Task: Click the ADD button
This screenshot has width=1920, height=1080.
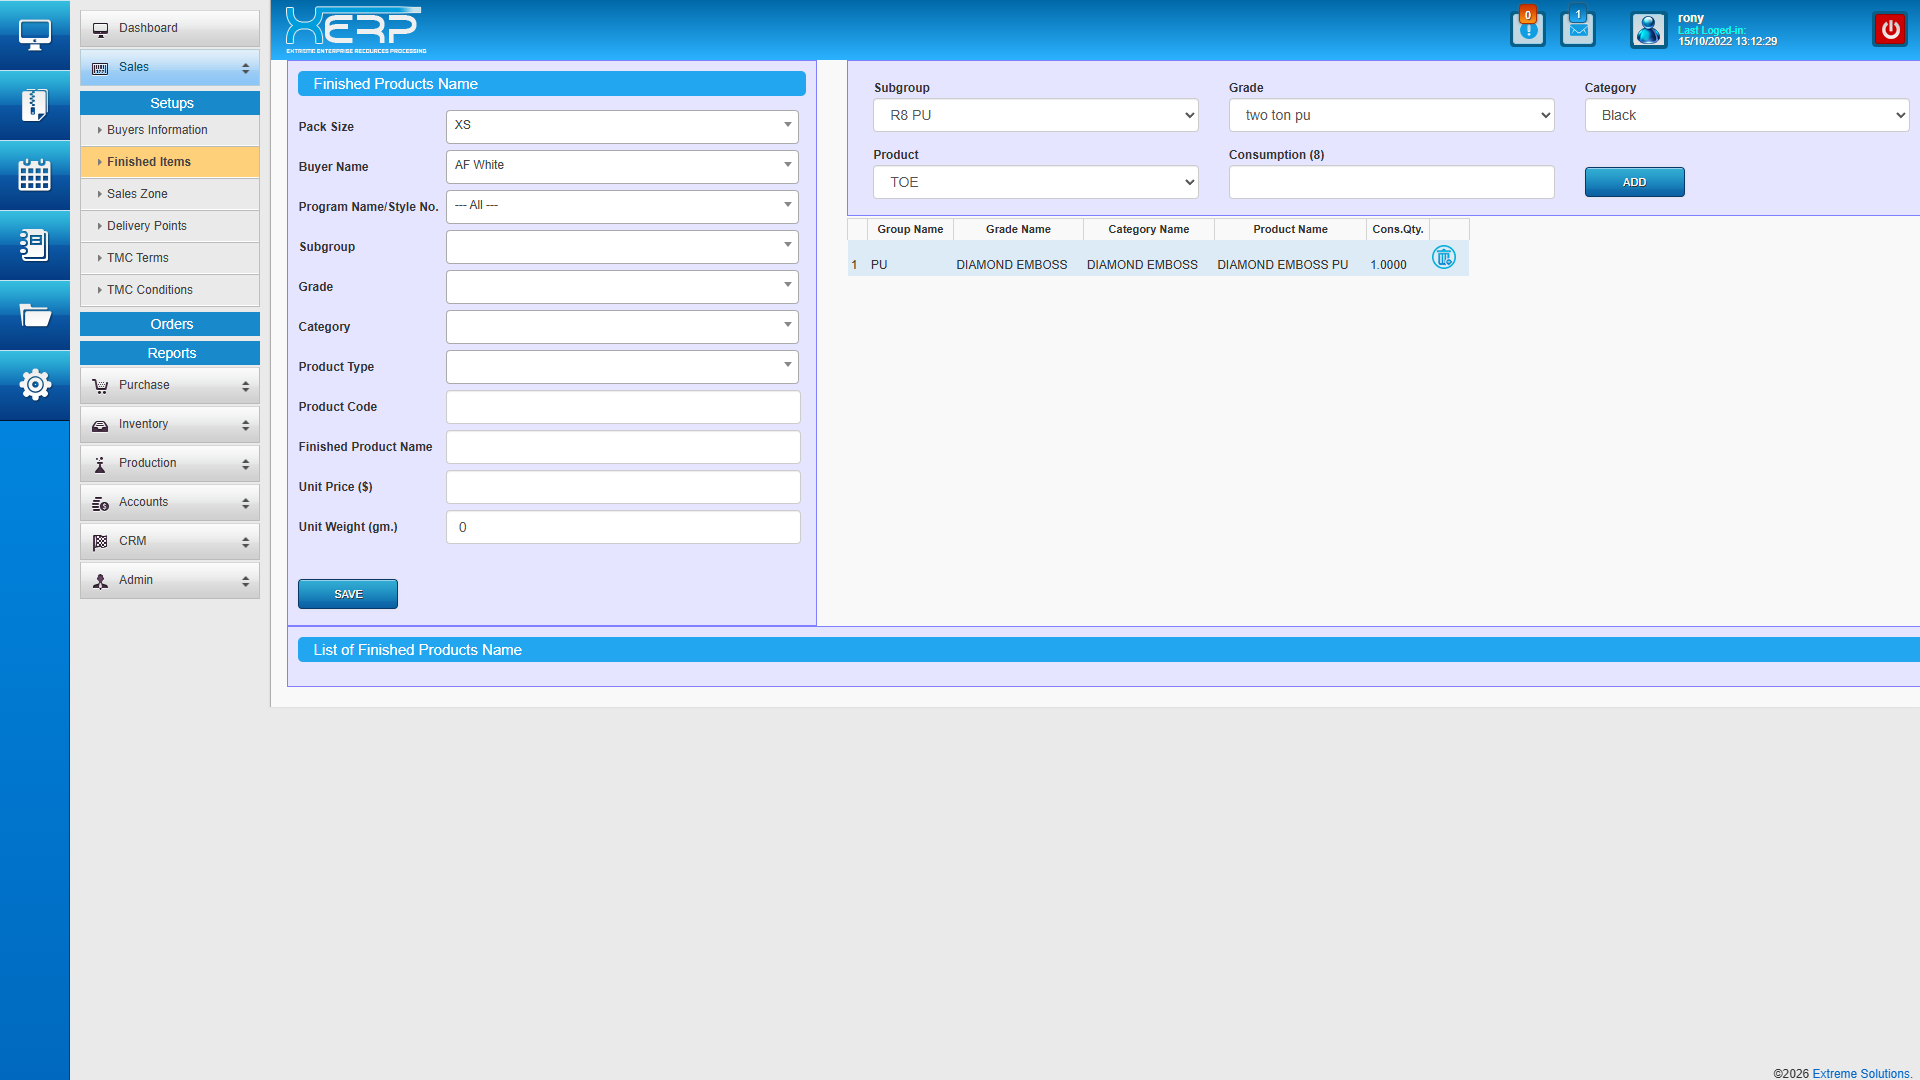Action: point(1634,182)
